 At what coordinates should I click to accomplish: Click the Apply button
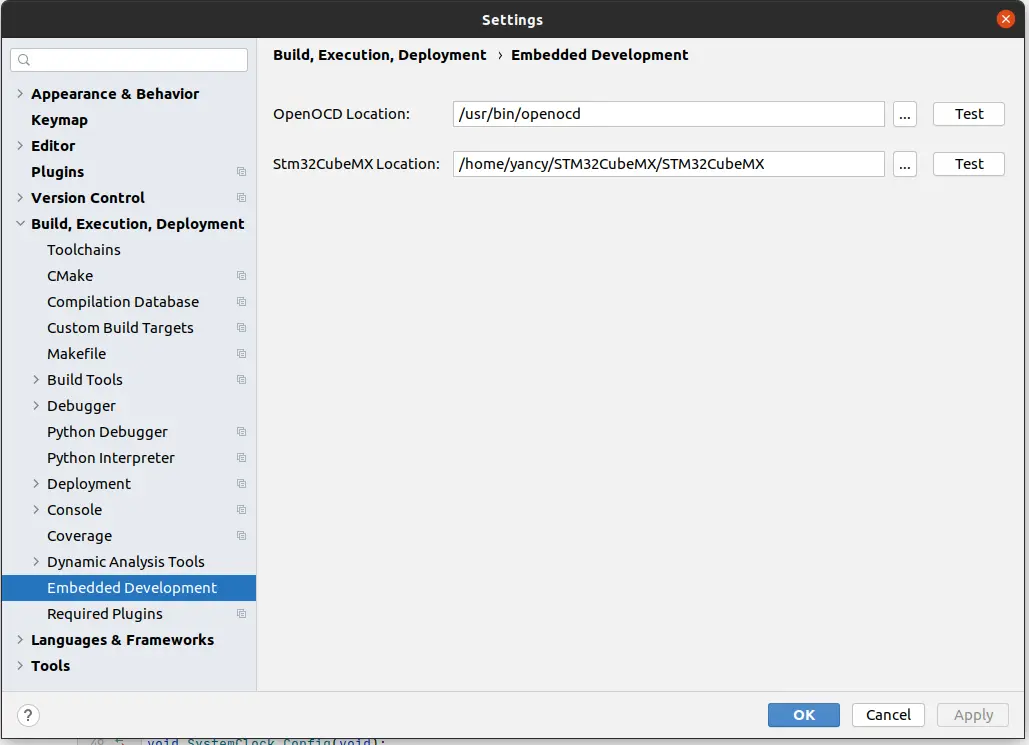click(973, 715)
